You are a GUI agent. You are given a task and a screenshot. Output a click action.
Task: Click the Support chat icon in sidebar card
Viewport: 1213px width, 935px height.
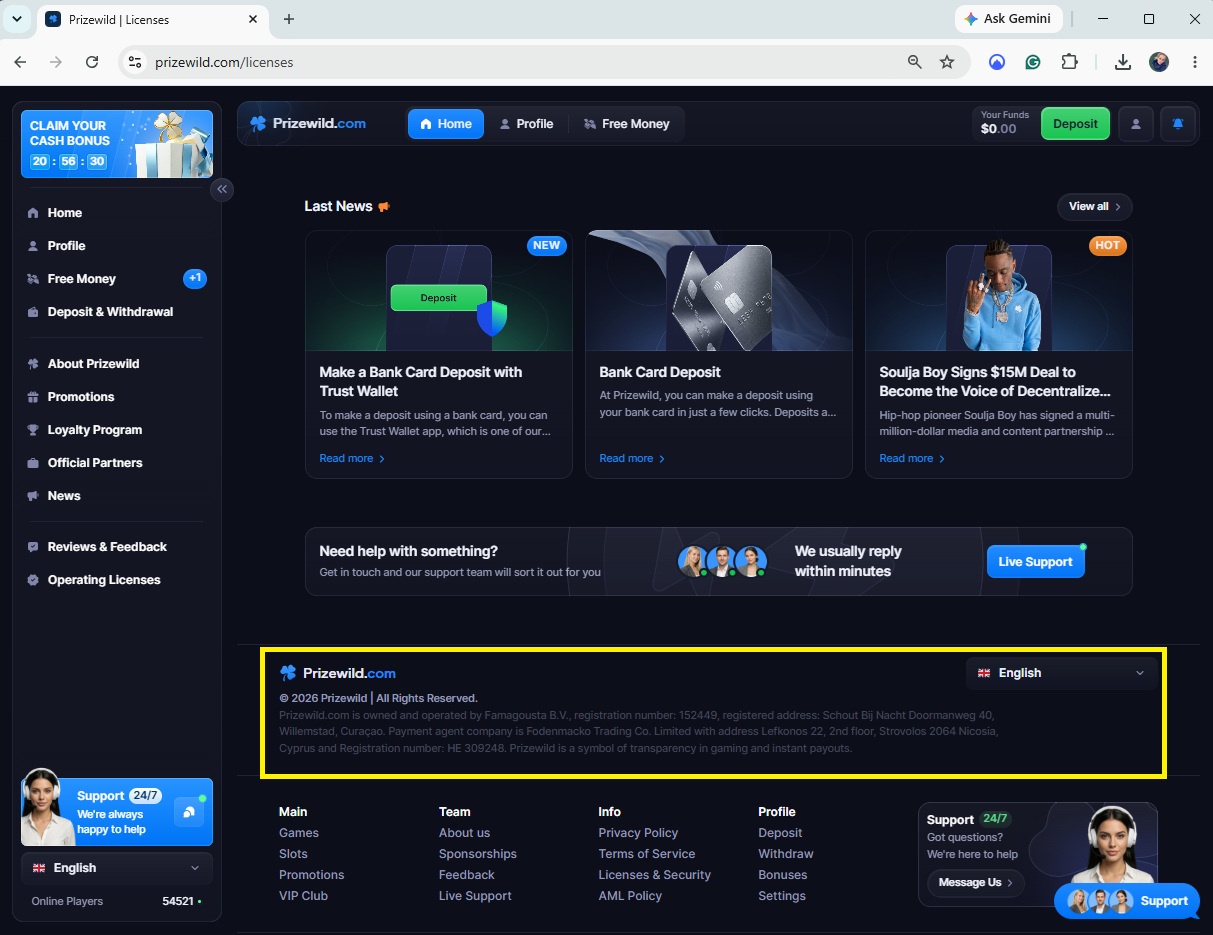click(x=188, y=812)
